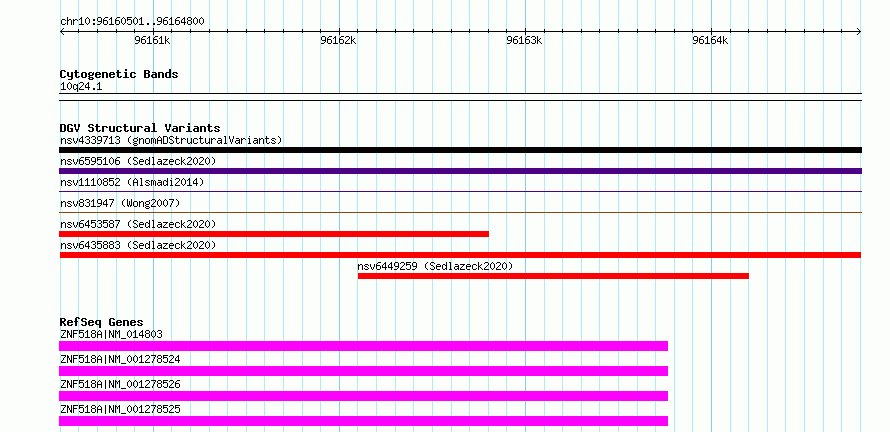The width and height of the screenshot is (890, 432).
Task: Click the Cytogenetic Bands track title
Action: 119,74
